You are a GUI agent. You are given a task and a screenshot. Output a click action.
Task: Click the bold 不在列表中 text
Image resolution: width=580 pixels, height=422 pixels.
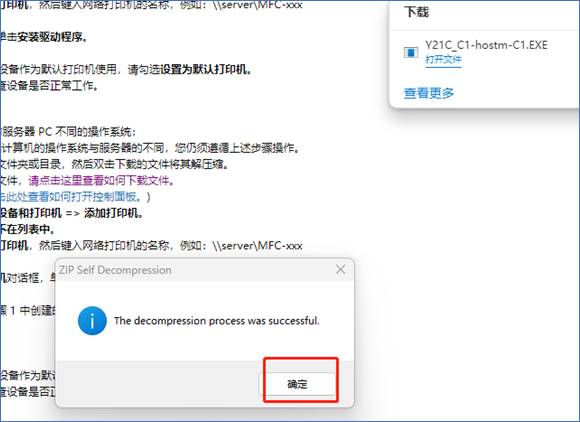pos(27,229)
